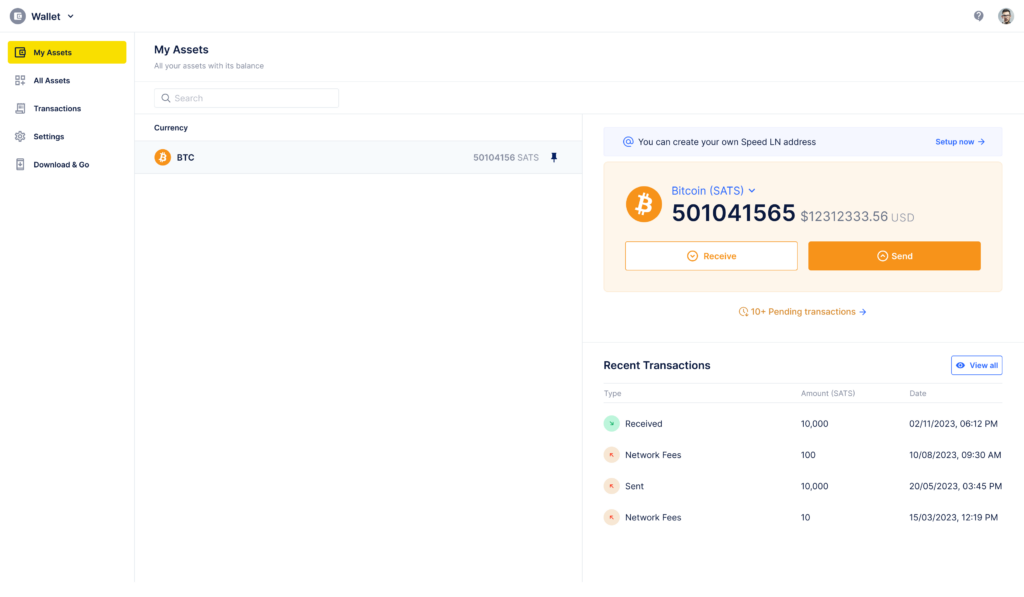Click the large Bitcoin logo above the balance

[643, 204]
